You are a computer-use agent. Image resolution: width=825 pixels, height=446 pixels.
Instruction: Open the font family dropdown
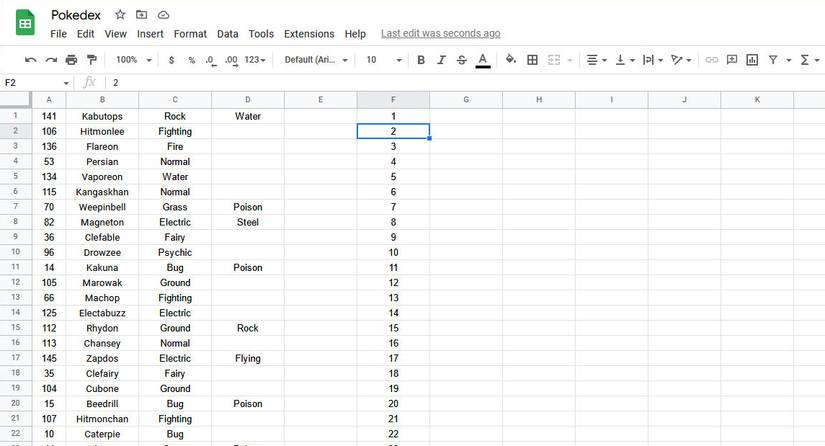point(316,60)
